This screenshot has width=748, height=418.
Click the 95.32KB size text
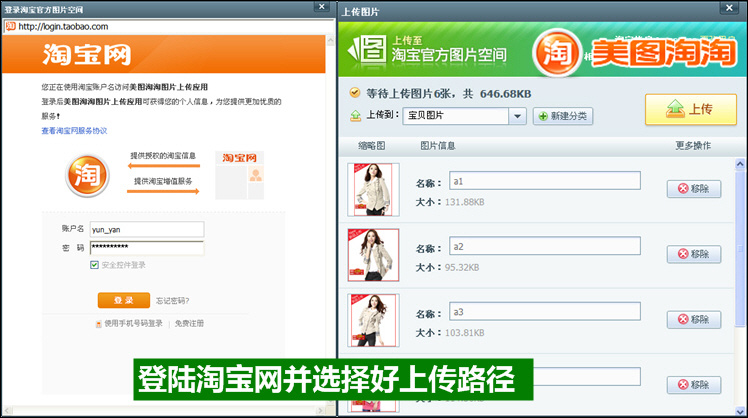point(462,268)
